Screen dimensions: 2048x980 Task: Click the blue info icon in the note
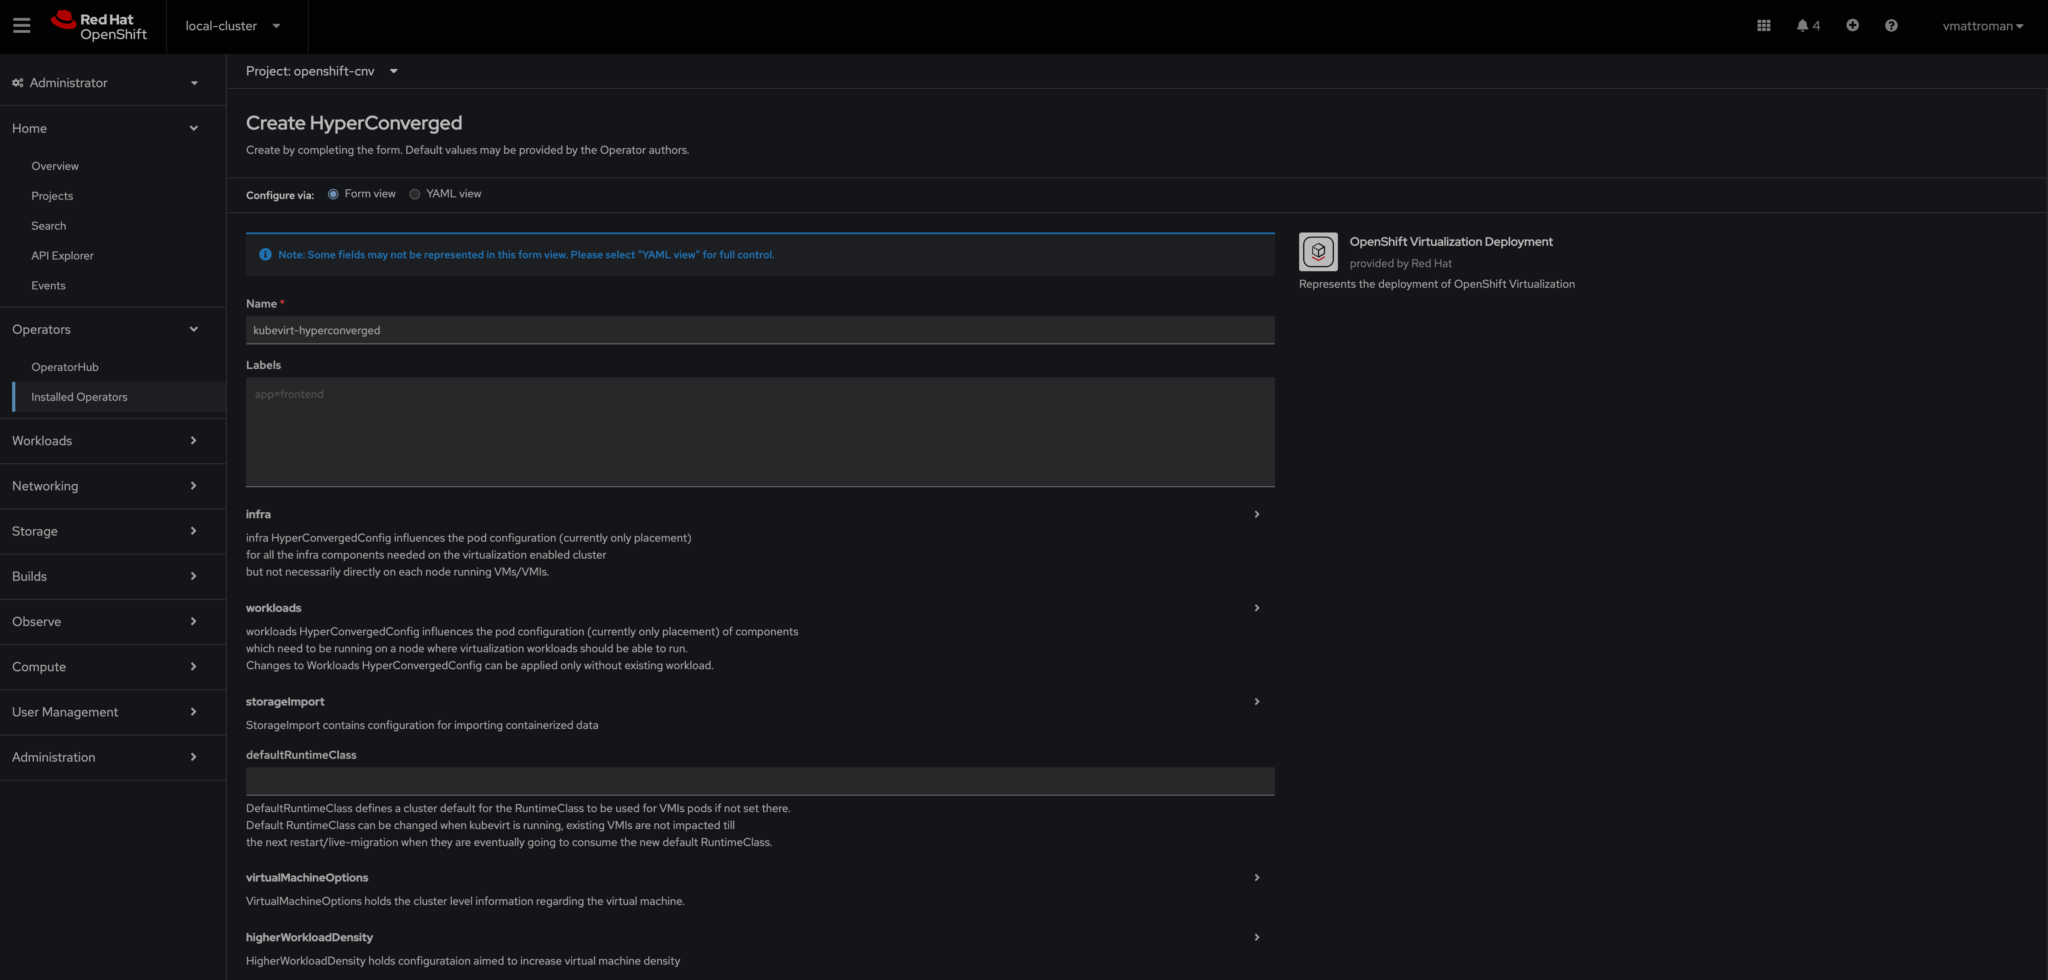[x=265, y=255]
